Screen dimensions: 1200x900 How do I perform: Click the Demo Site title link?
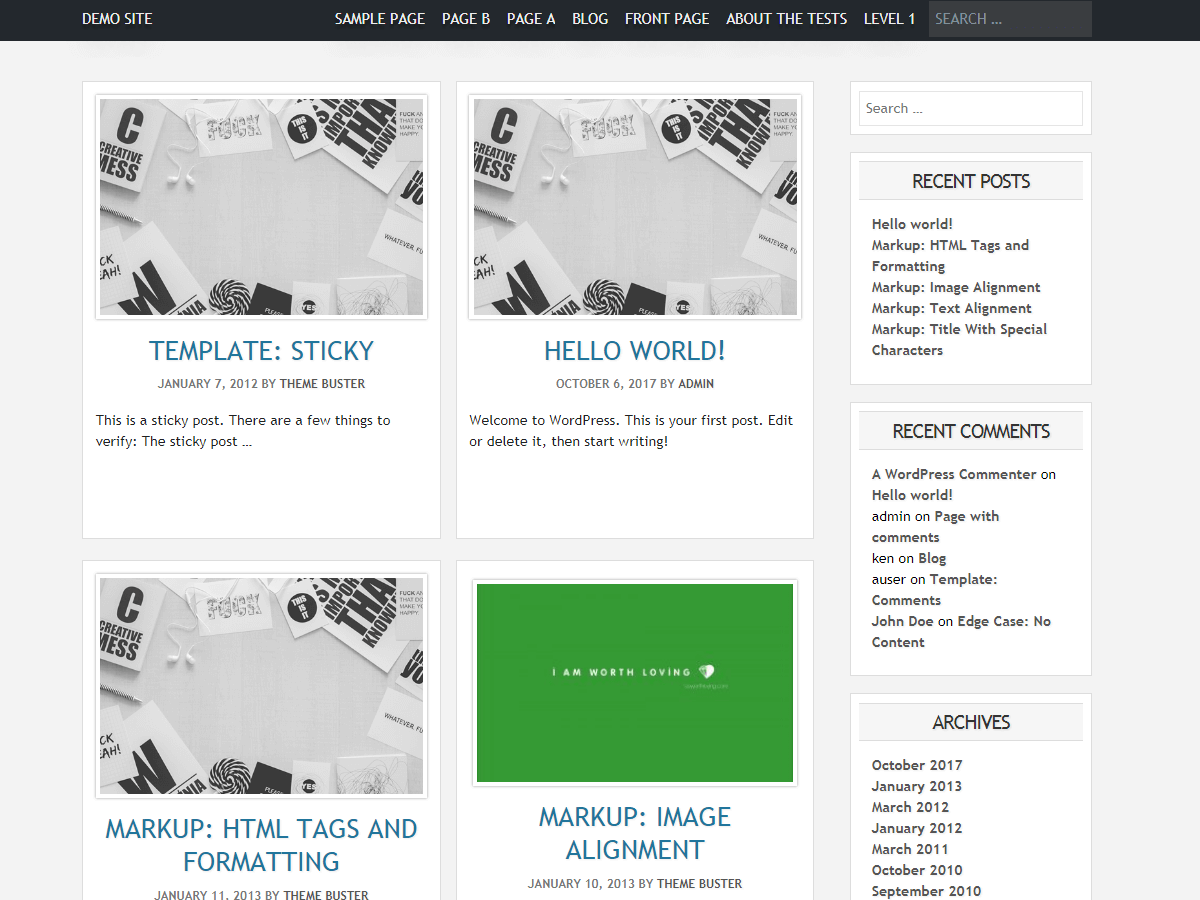click(117, 19)
